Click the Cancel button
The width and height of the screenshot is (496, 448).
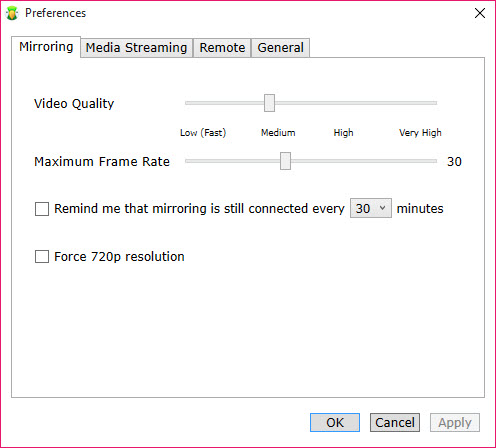[x=395, y=423]
